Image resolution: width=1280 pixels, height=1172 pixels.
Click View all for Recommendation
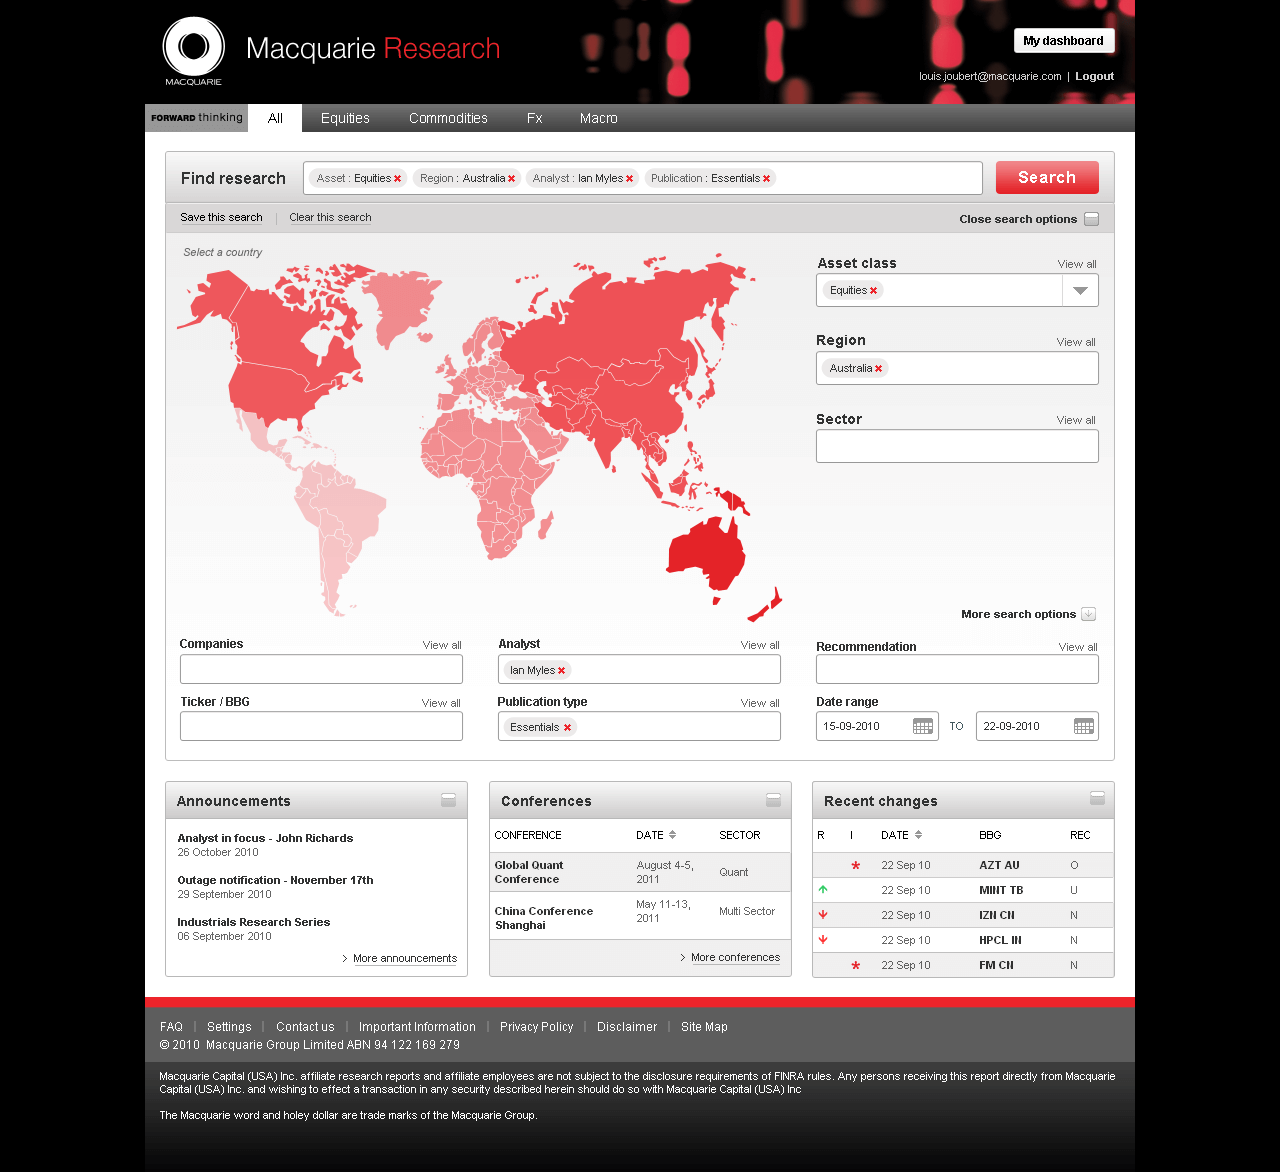1078,647
